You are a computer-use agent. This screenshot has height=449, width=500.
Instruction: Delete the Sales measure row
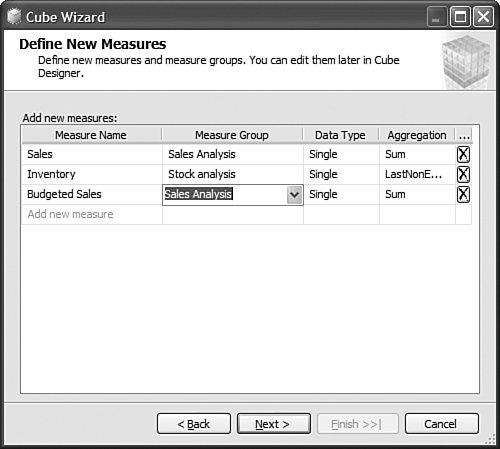pos(463,154)
